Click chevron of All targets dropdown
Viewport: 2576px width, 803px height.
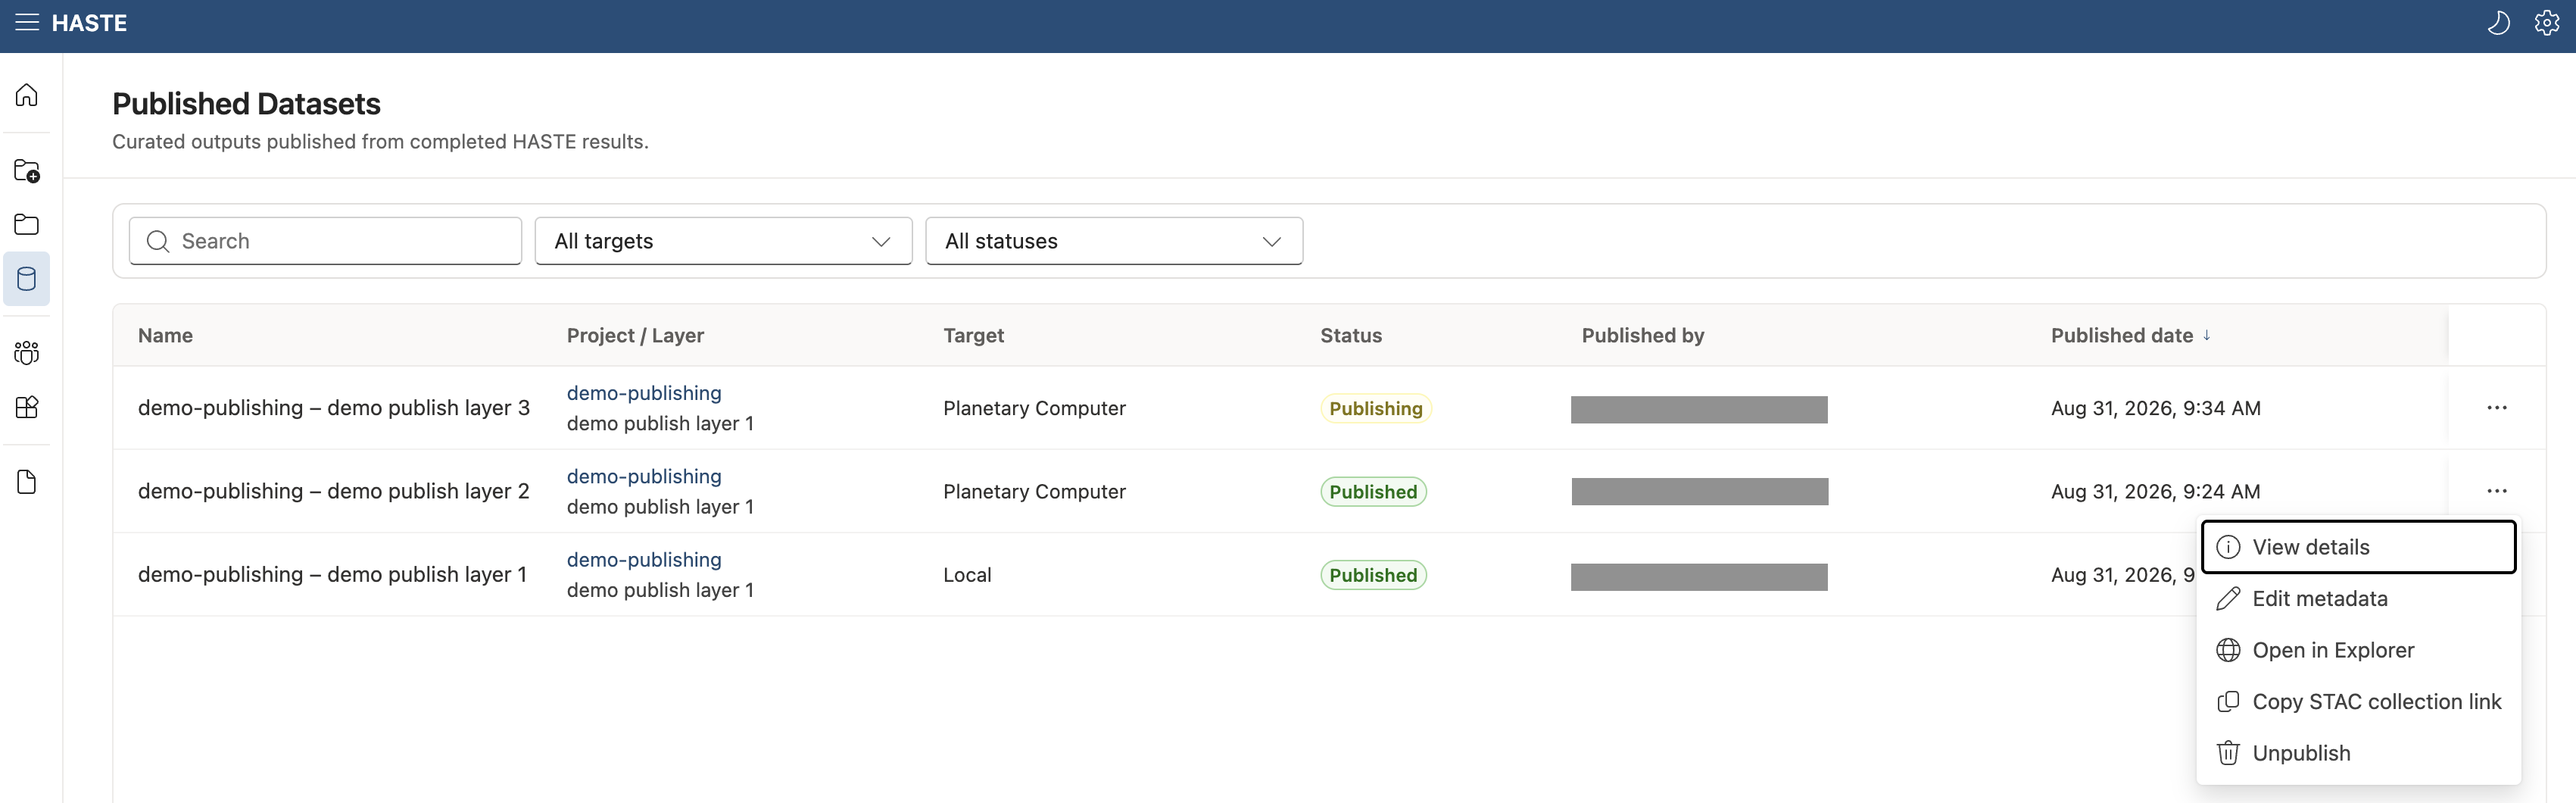[880, 242]
